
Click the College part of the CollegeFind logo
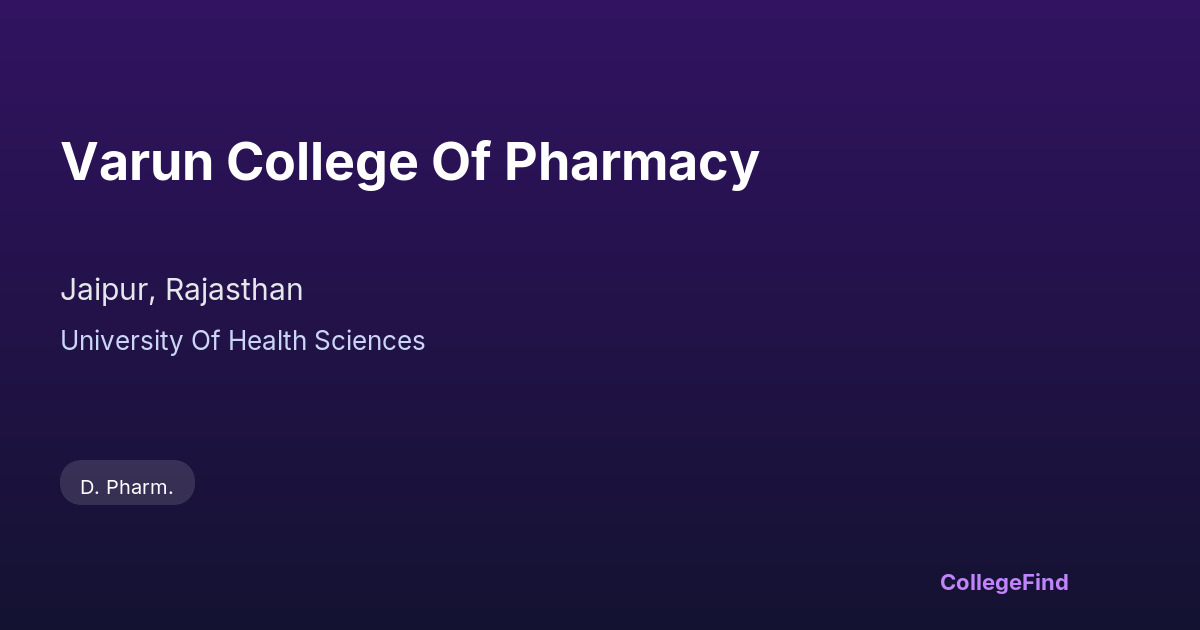pos(980,582)
